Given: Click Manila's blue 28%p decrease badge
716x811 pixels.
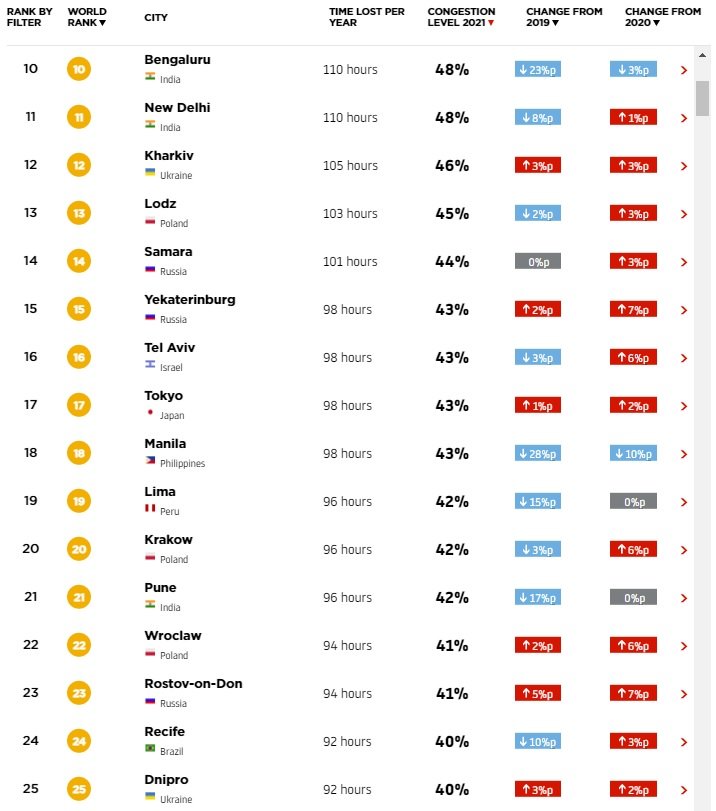Looking at the screenshot, I should [x=538, y=453].
